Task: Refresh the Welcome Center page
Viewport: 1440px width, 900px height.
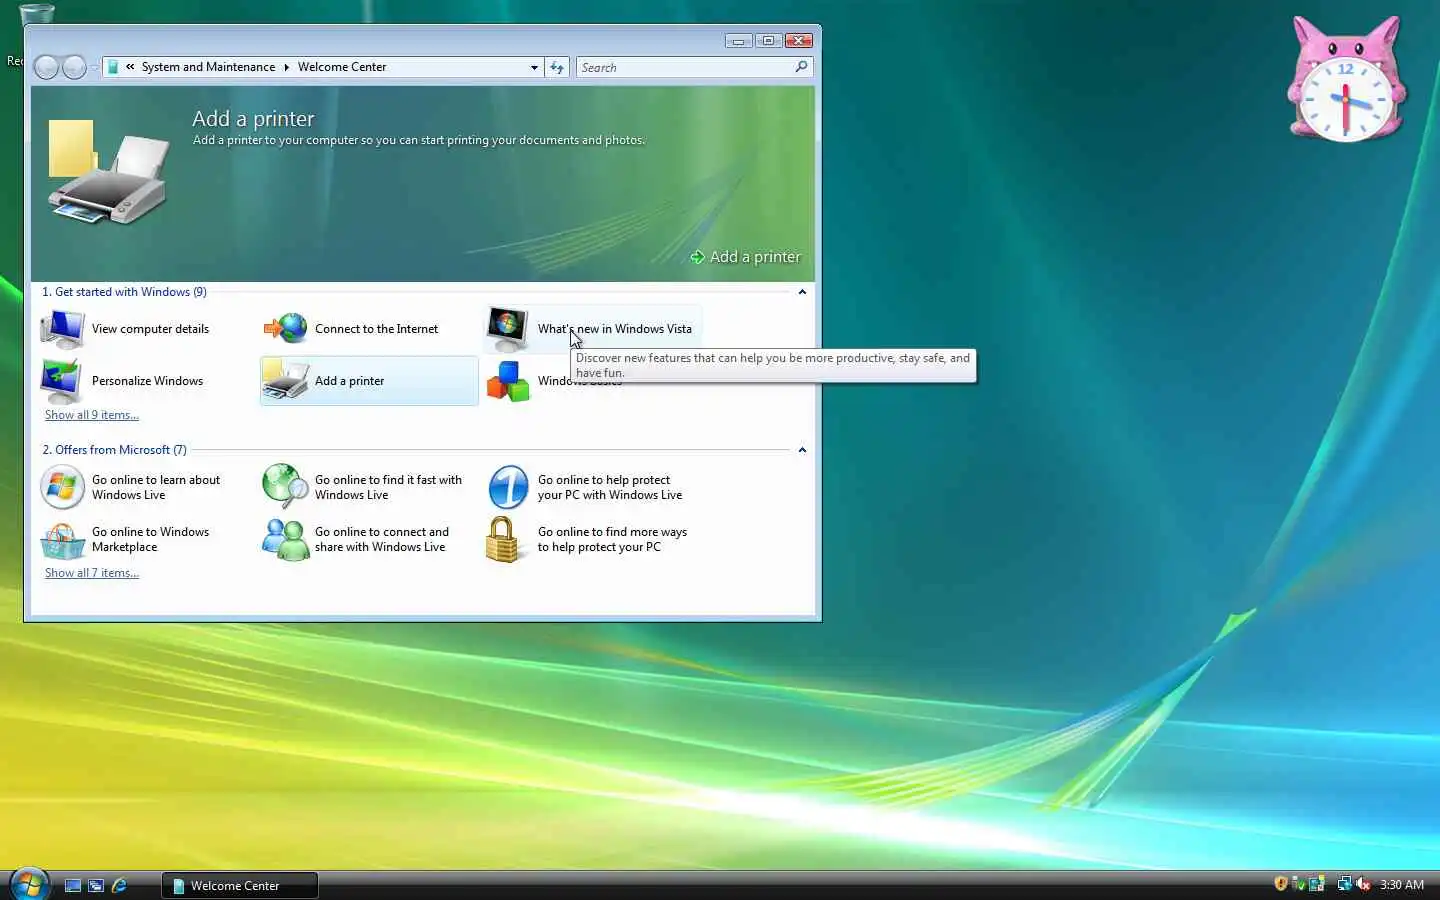Action: (557, 67)
